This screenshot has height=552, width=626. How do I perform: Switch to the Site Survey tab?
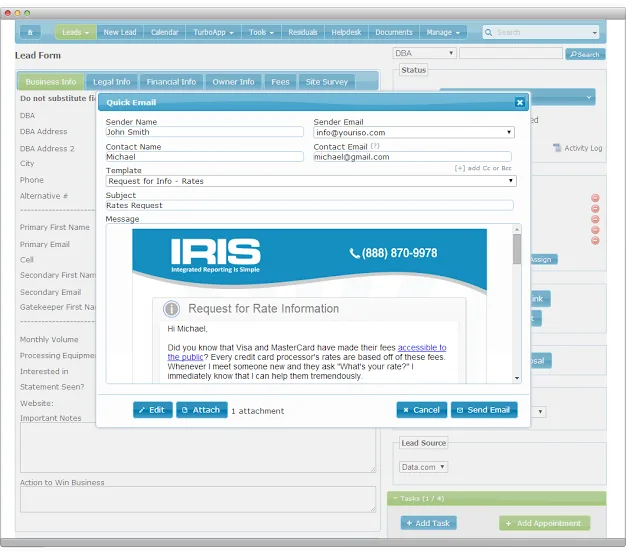point(327,82)
